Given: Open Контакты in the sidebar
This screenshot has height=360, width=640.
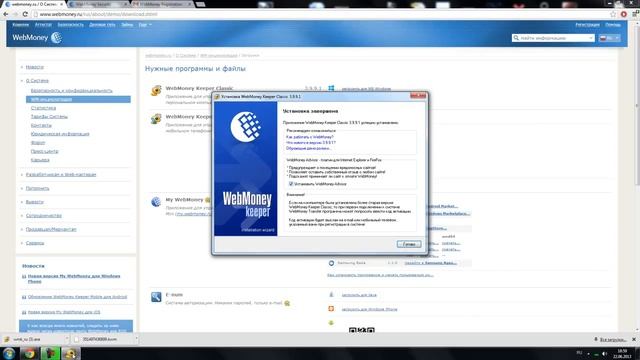Looking at the screenshot, I should (41, 125).
